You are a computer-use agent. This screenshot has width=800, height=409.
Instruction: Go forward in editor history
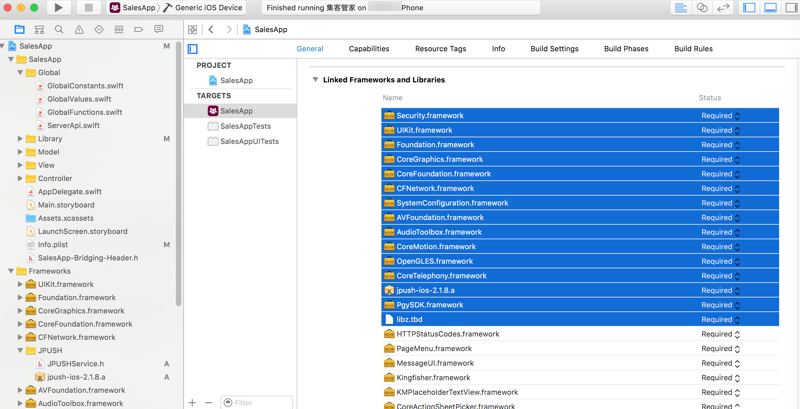[229, 30]
